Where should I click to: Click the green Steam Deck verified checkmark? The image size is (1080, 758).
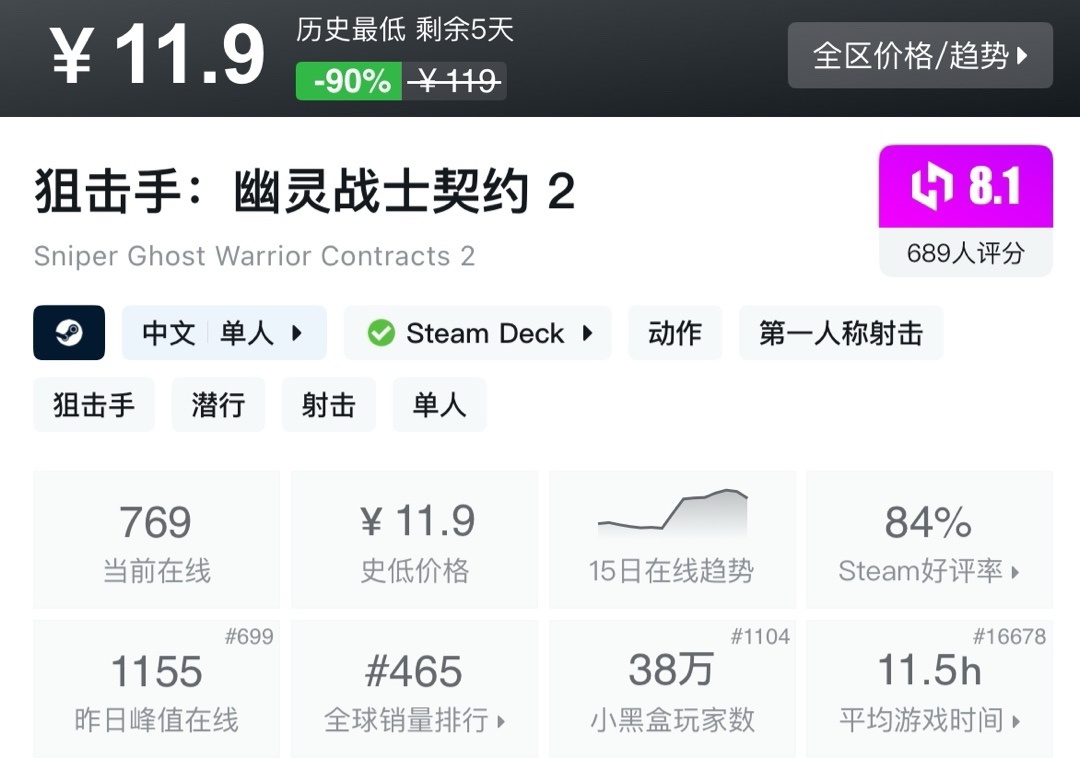click(x=381, y=333)
